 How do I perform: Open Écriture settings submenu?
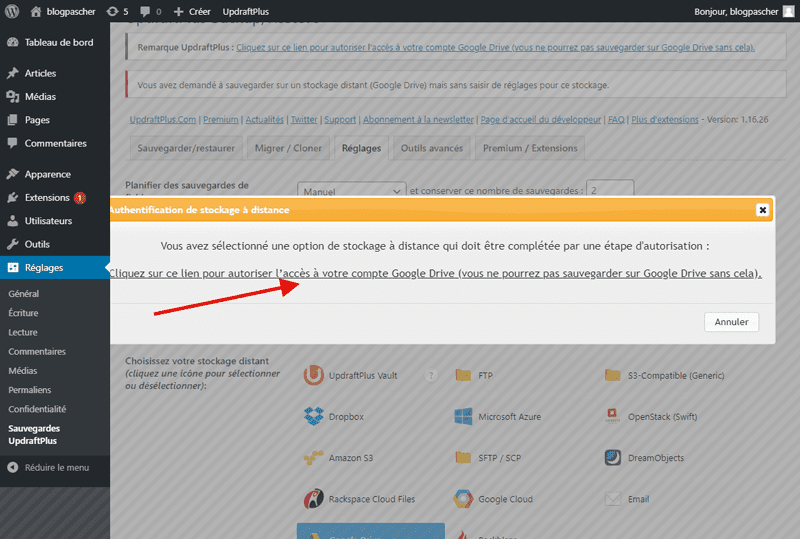[x=23, y=313]
